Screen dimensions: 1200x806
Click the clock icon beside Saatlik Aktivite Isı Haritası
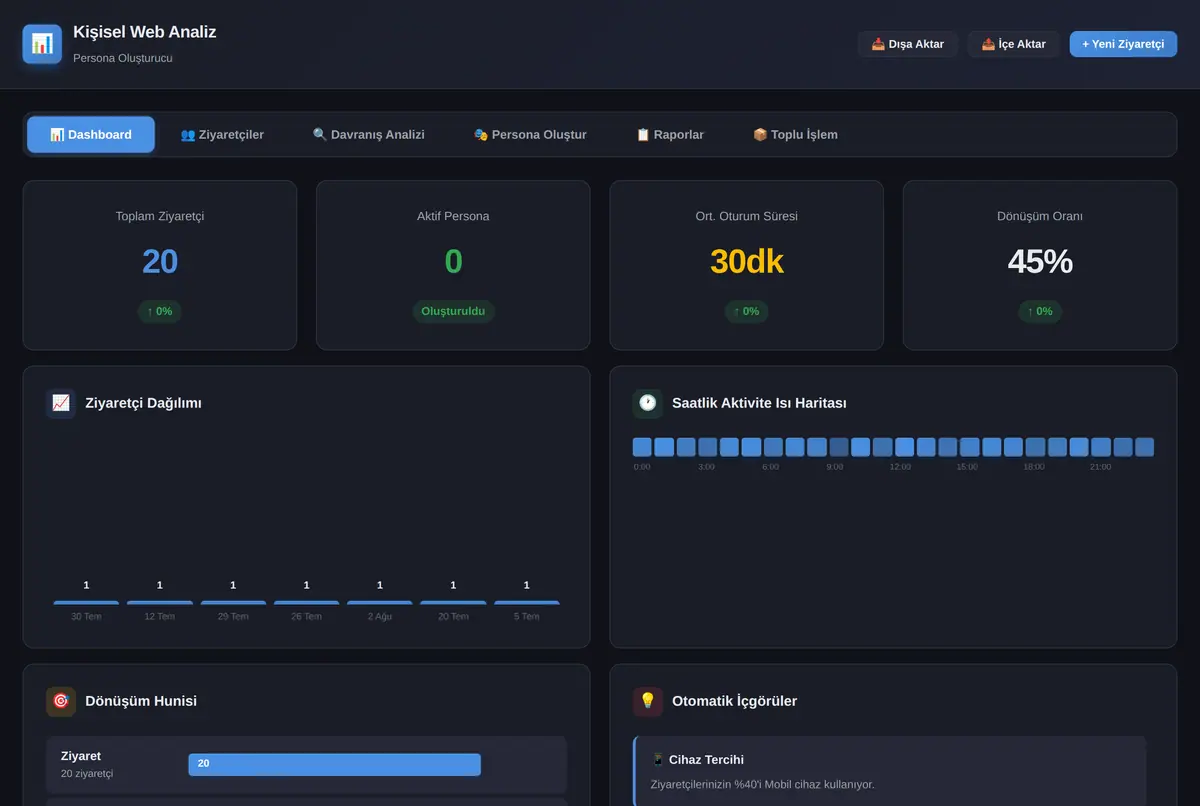(648, 403)
